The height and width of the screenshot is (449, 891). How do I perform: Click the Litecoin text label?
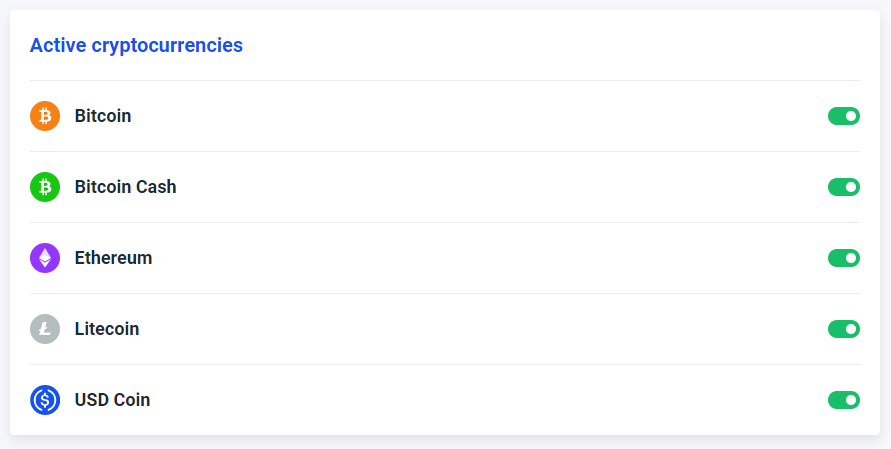pyautogui.click(x=107, y=329)
